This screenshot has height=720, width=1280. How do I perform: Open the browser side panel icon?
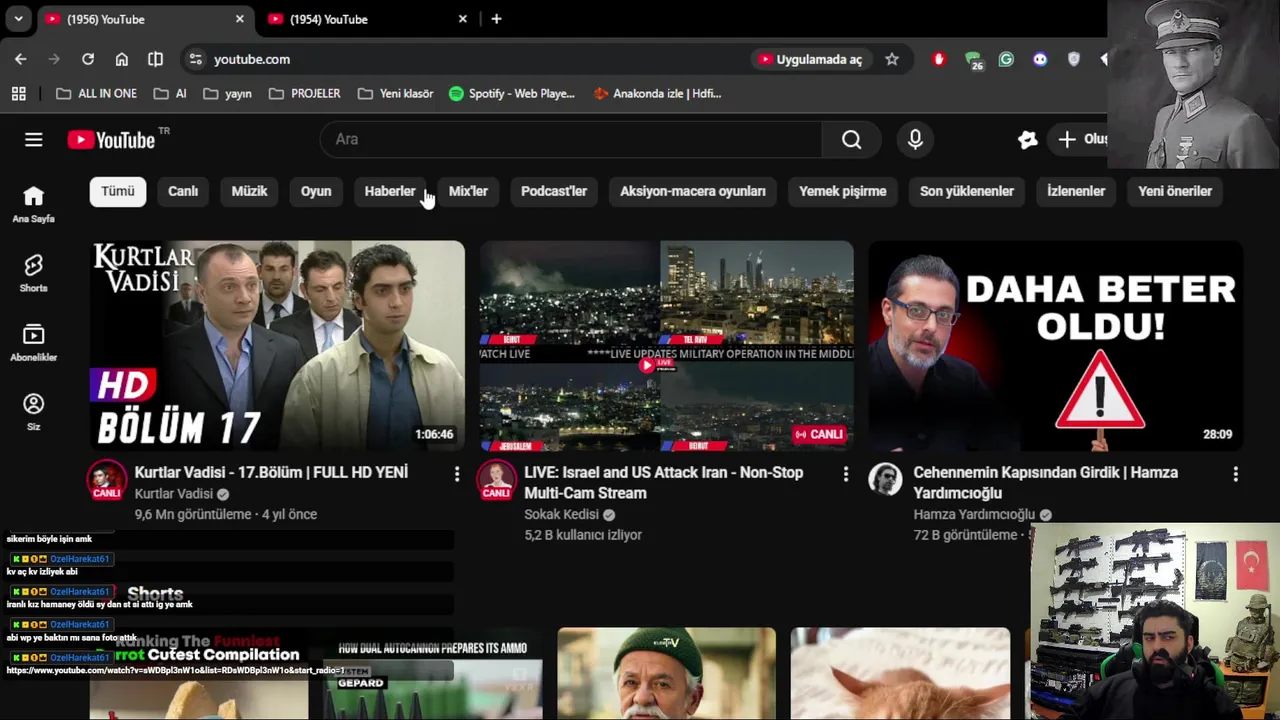[x=155, y=59]
